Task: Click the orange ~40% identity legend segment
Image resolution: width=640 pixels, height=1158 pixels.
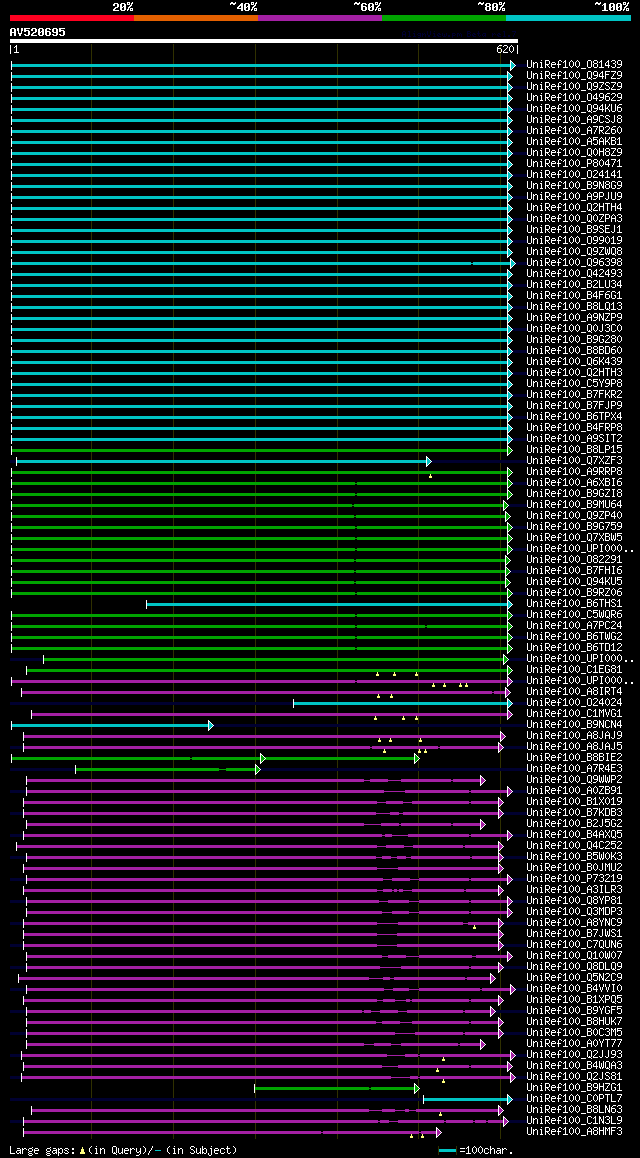Action: tap(196, 17)
